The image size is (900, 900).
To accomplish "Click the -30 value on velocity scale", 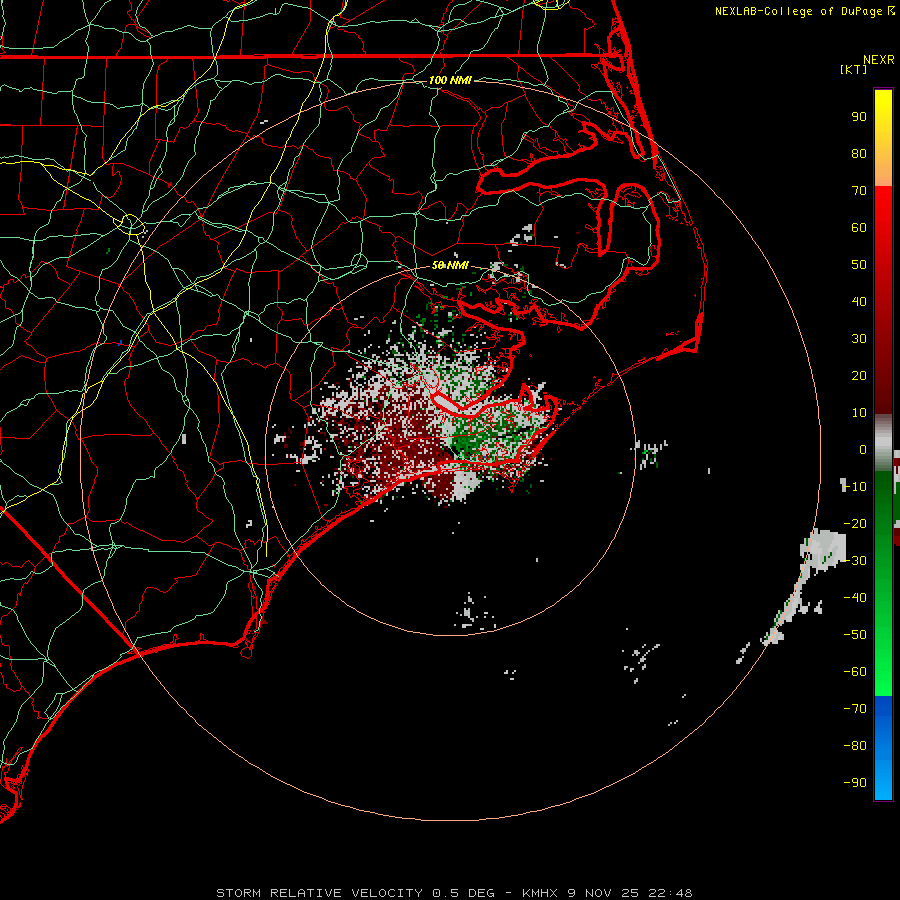I will coord(855,561).
